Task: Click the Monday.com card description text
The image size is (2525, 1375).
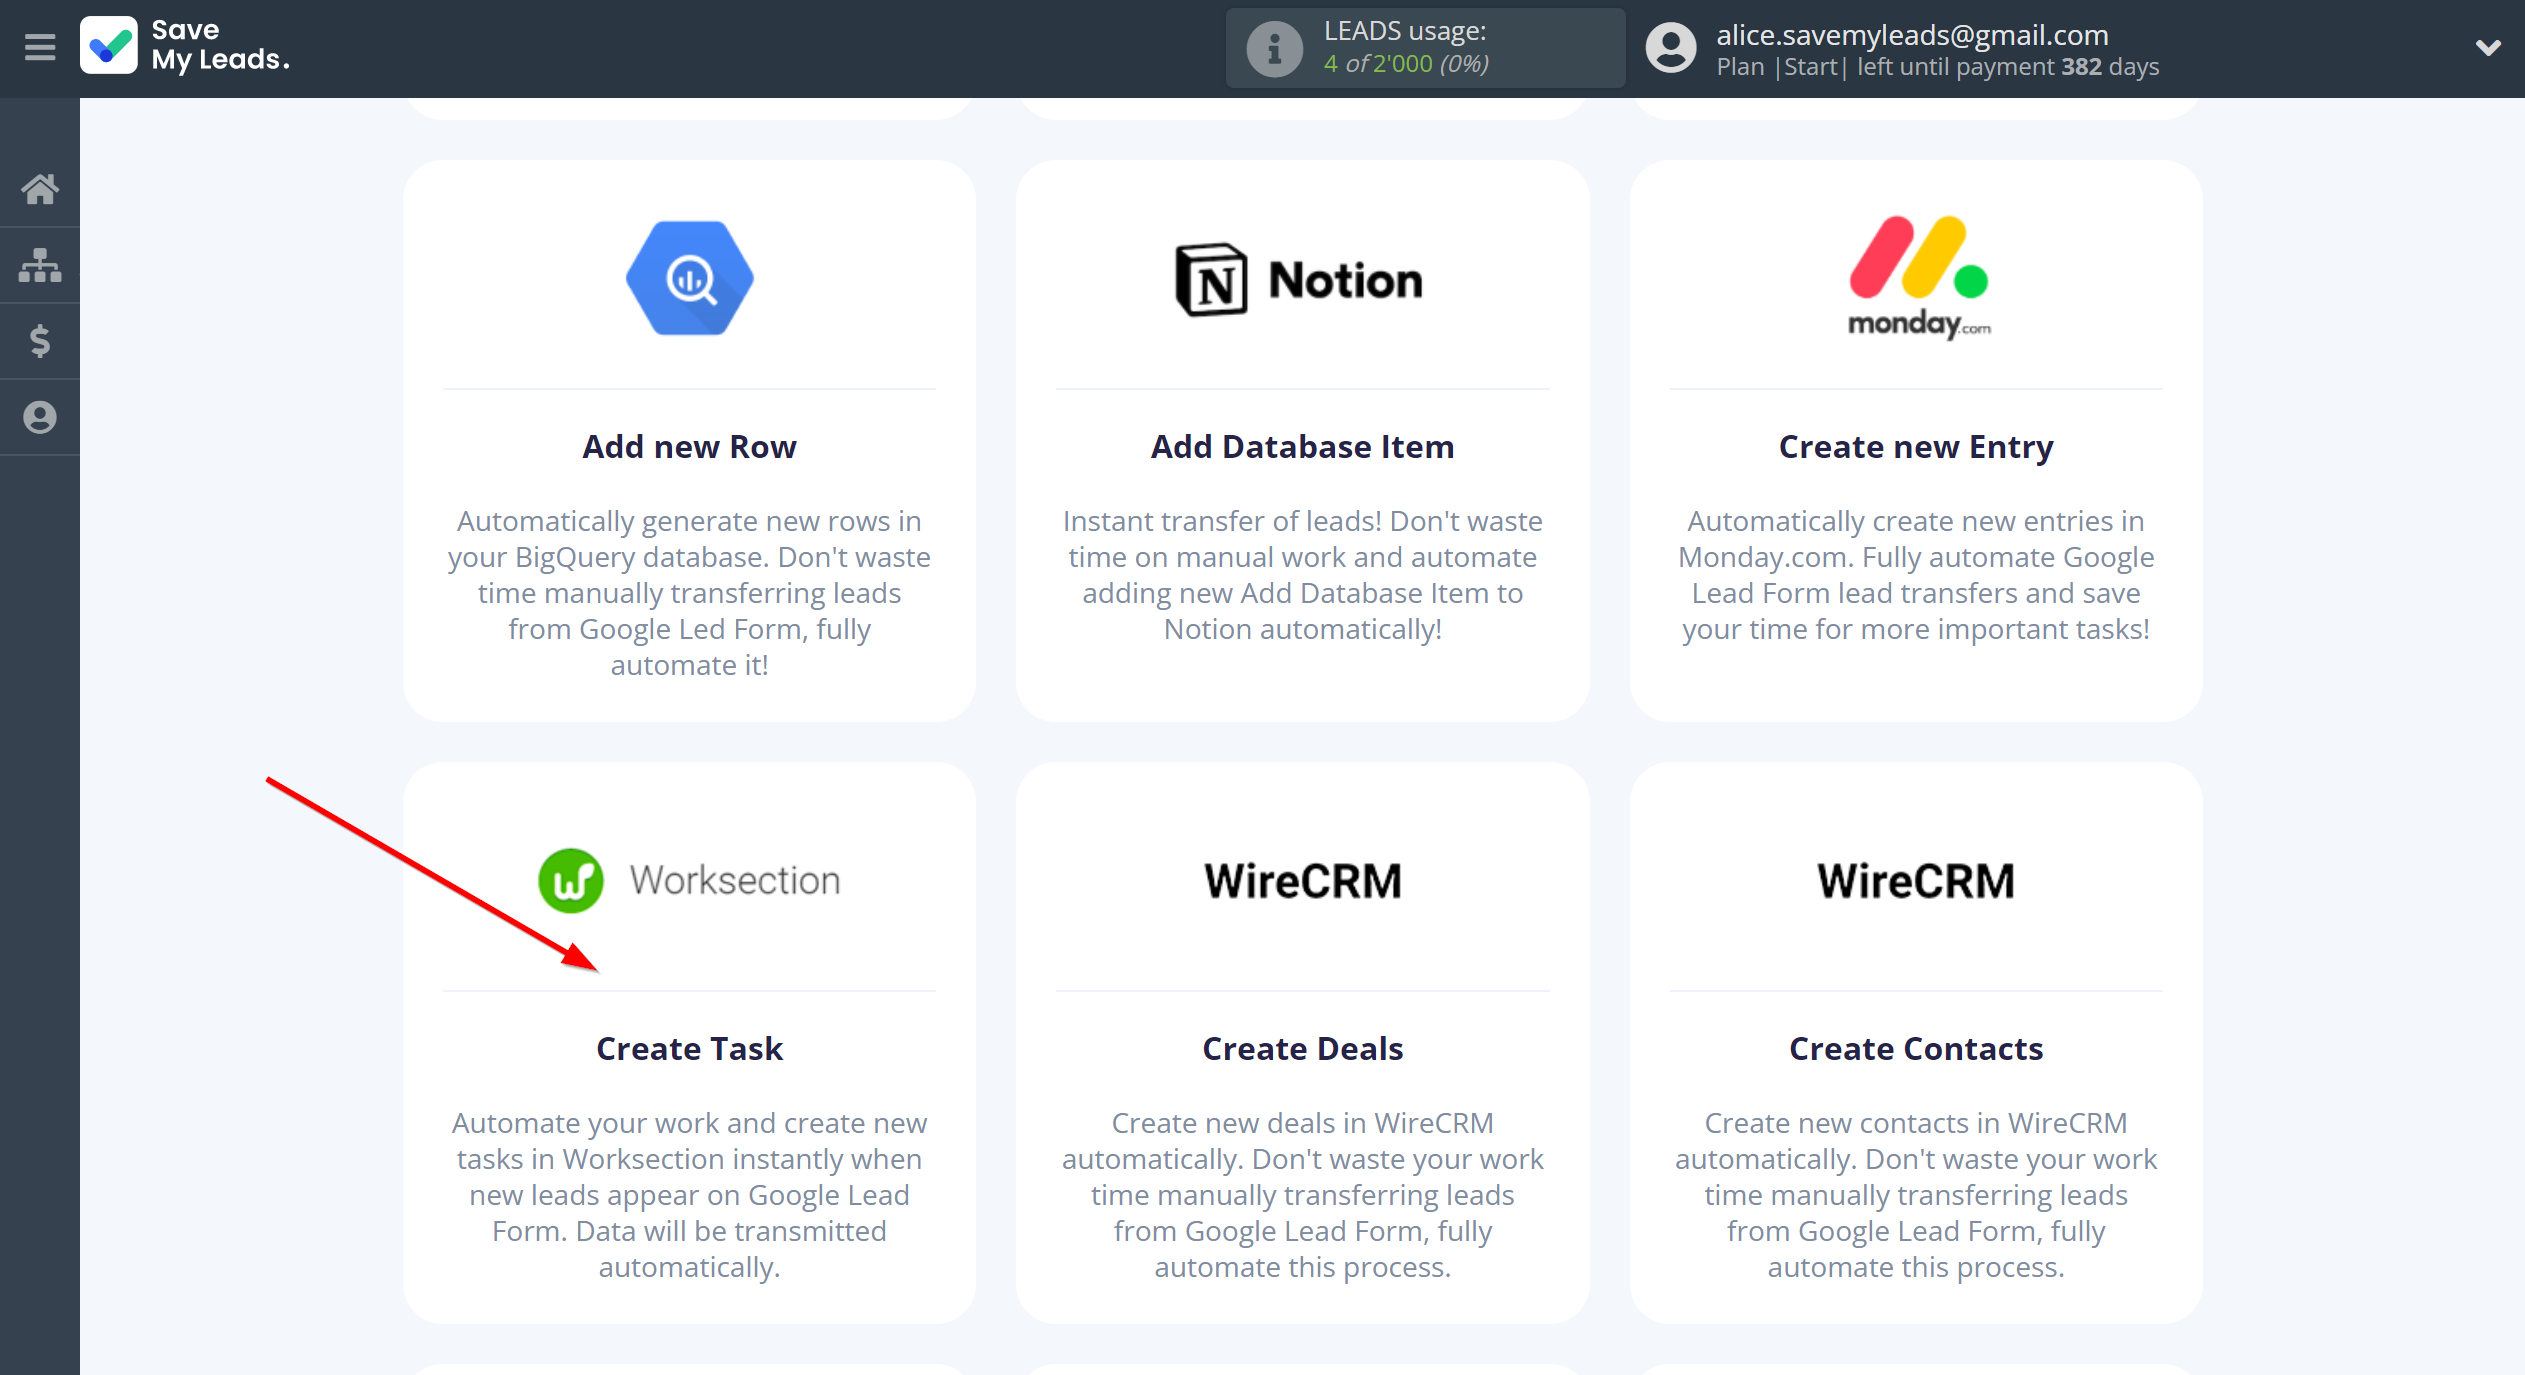Action: pyautogui.click(x=1916, y=575)
